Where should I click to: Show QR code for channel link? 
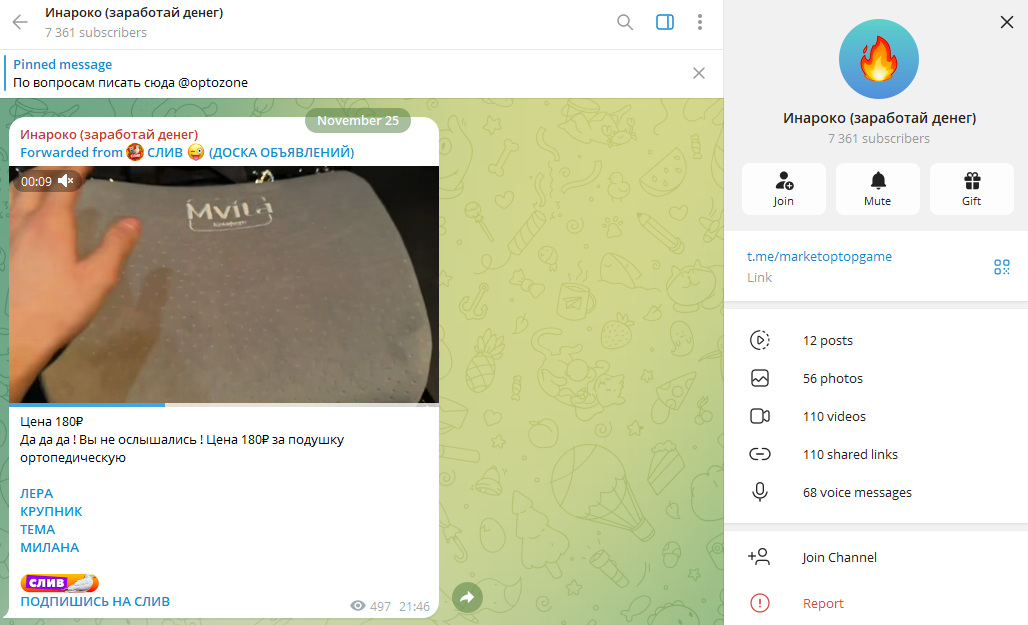[x=1001, y=266]
